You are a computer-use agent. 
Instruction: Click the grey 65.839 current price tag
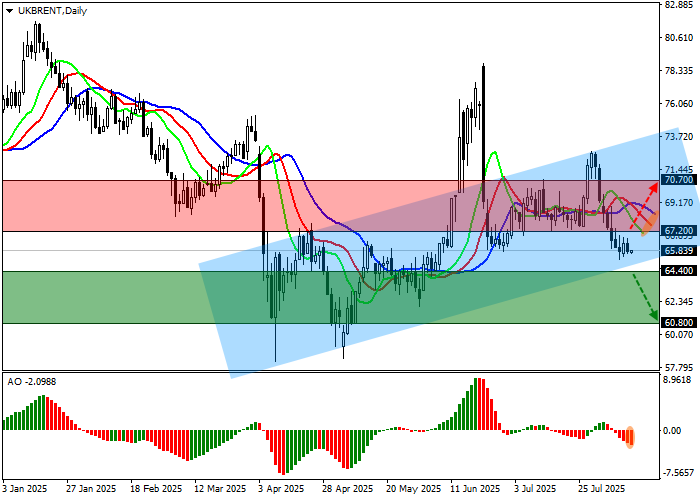[x=678, y=250]
